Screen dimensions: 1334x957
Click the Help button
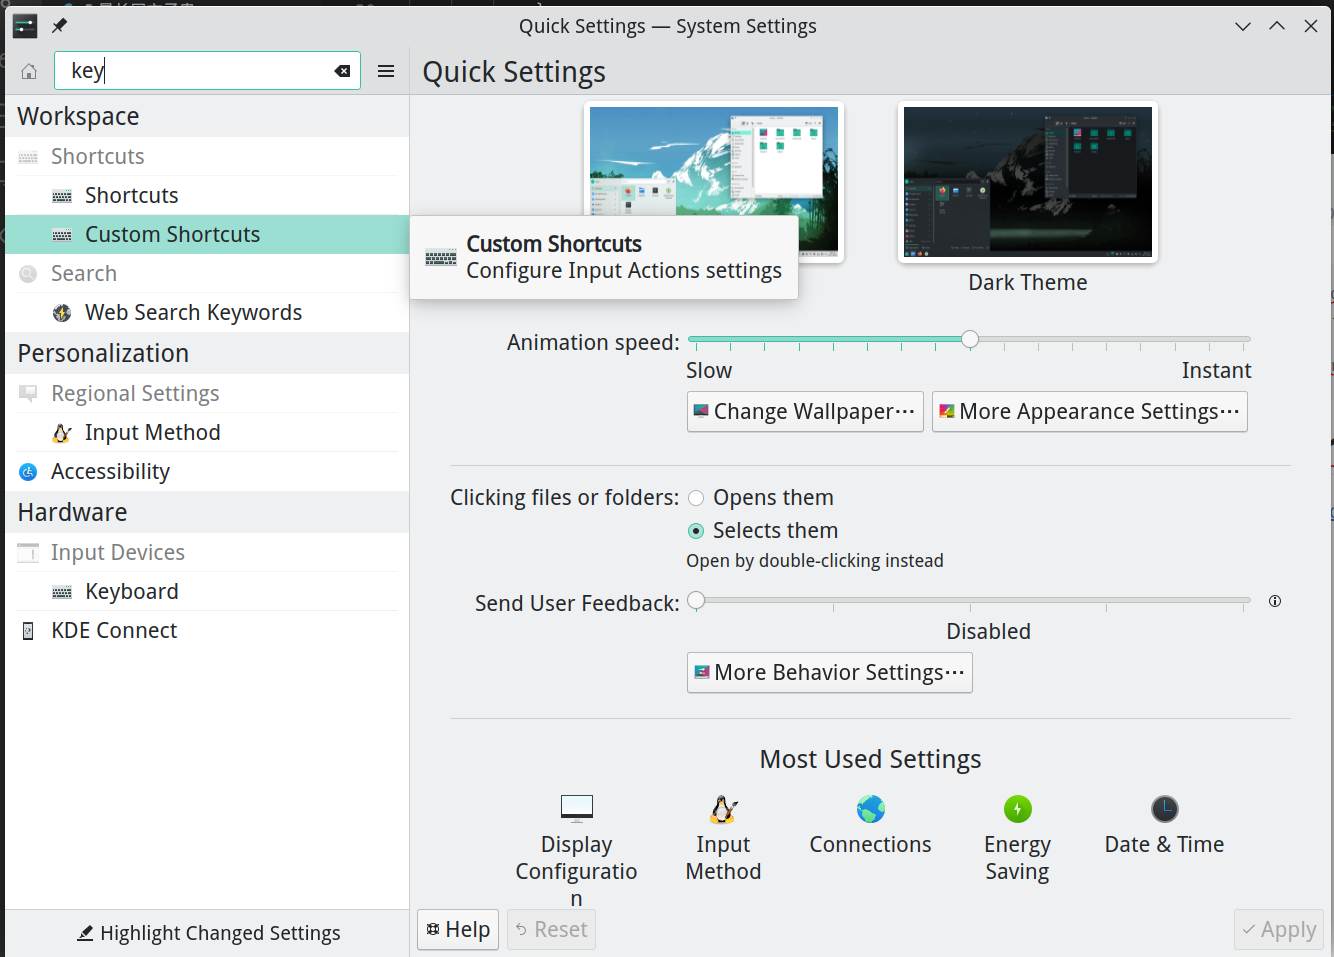(x=458, y=930)
